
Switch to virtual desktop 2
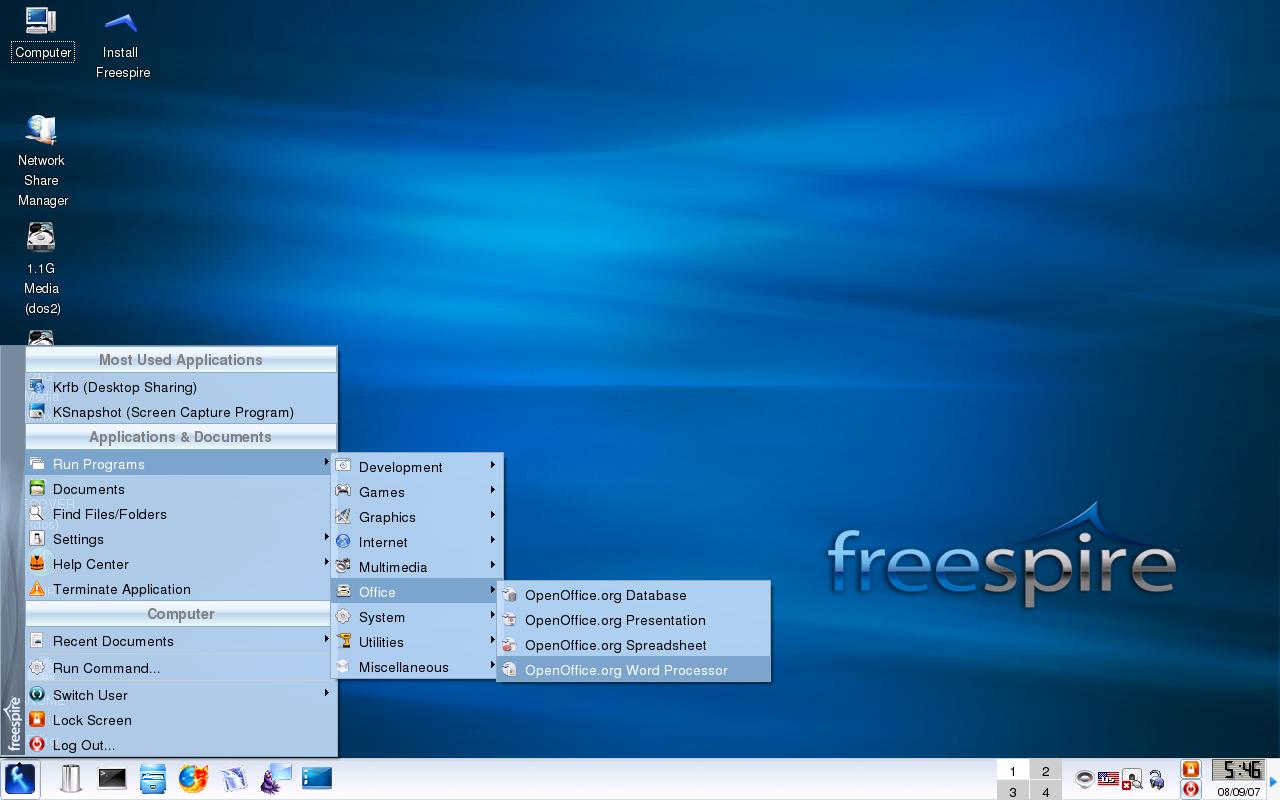1045,771
